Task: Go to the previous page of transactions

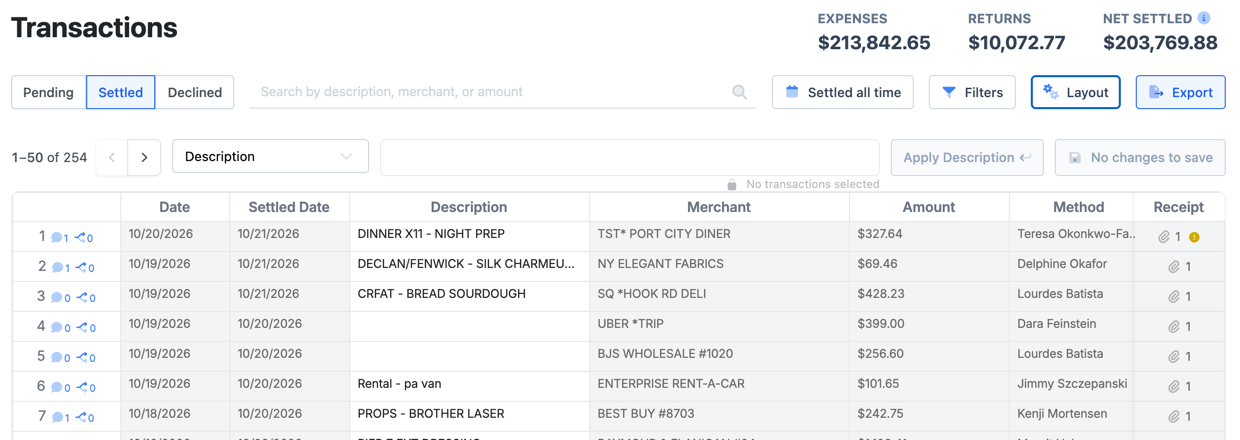Action: coord(112,157)
